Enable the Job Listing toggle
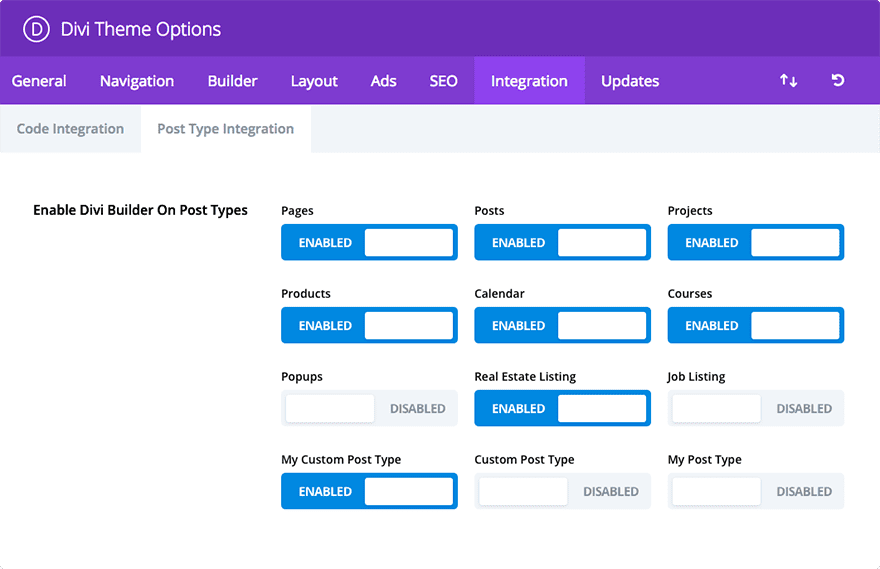Viewport: 880px width, 569px height. coord(757,408)
